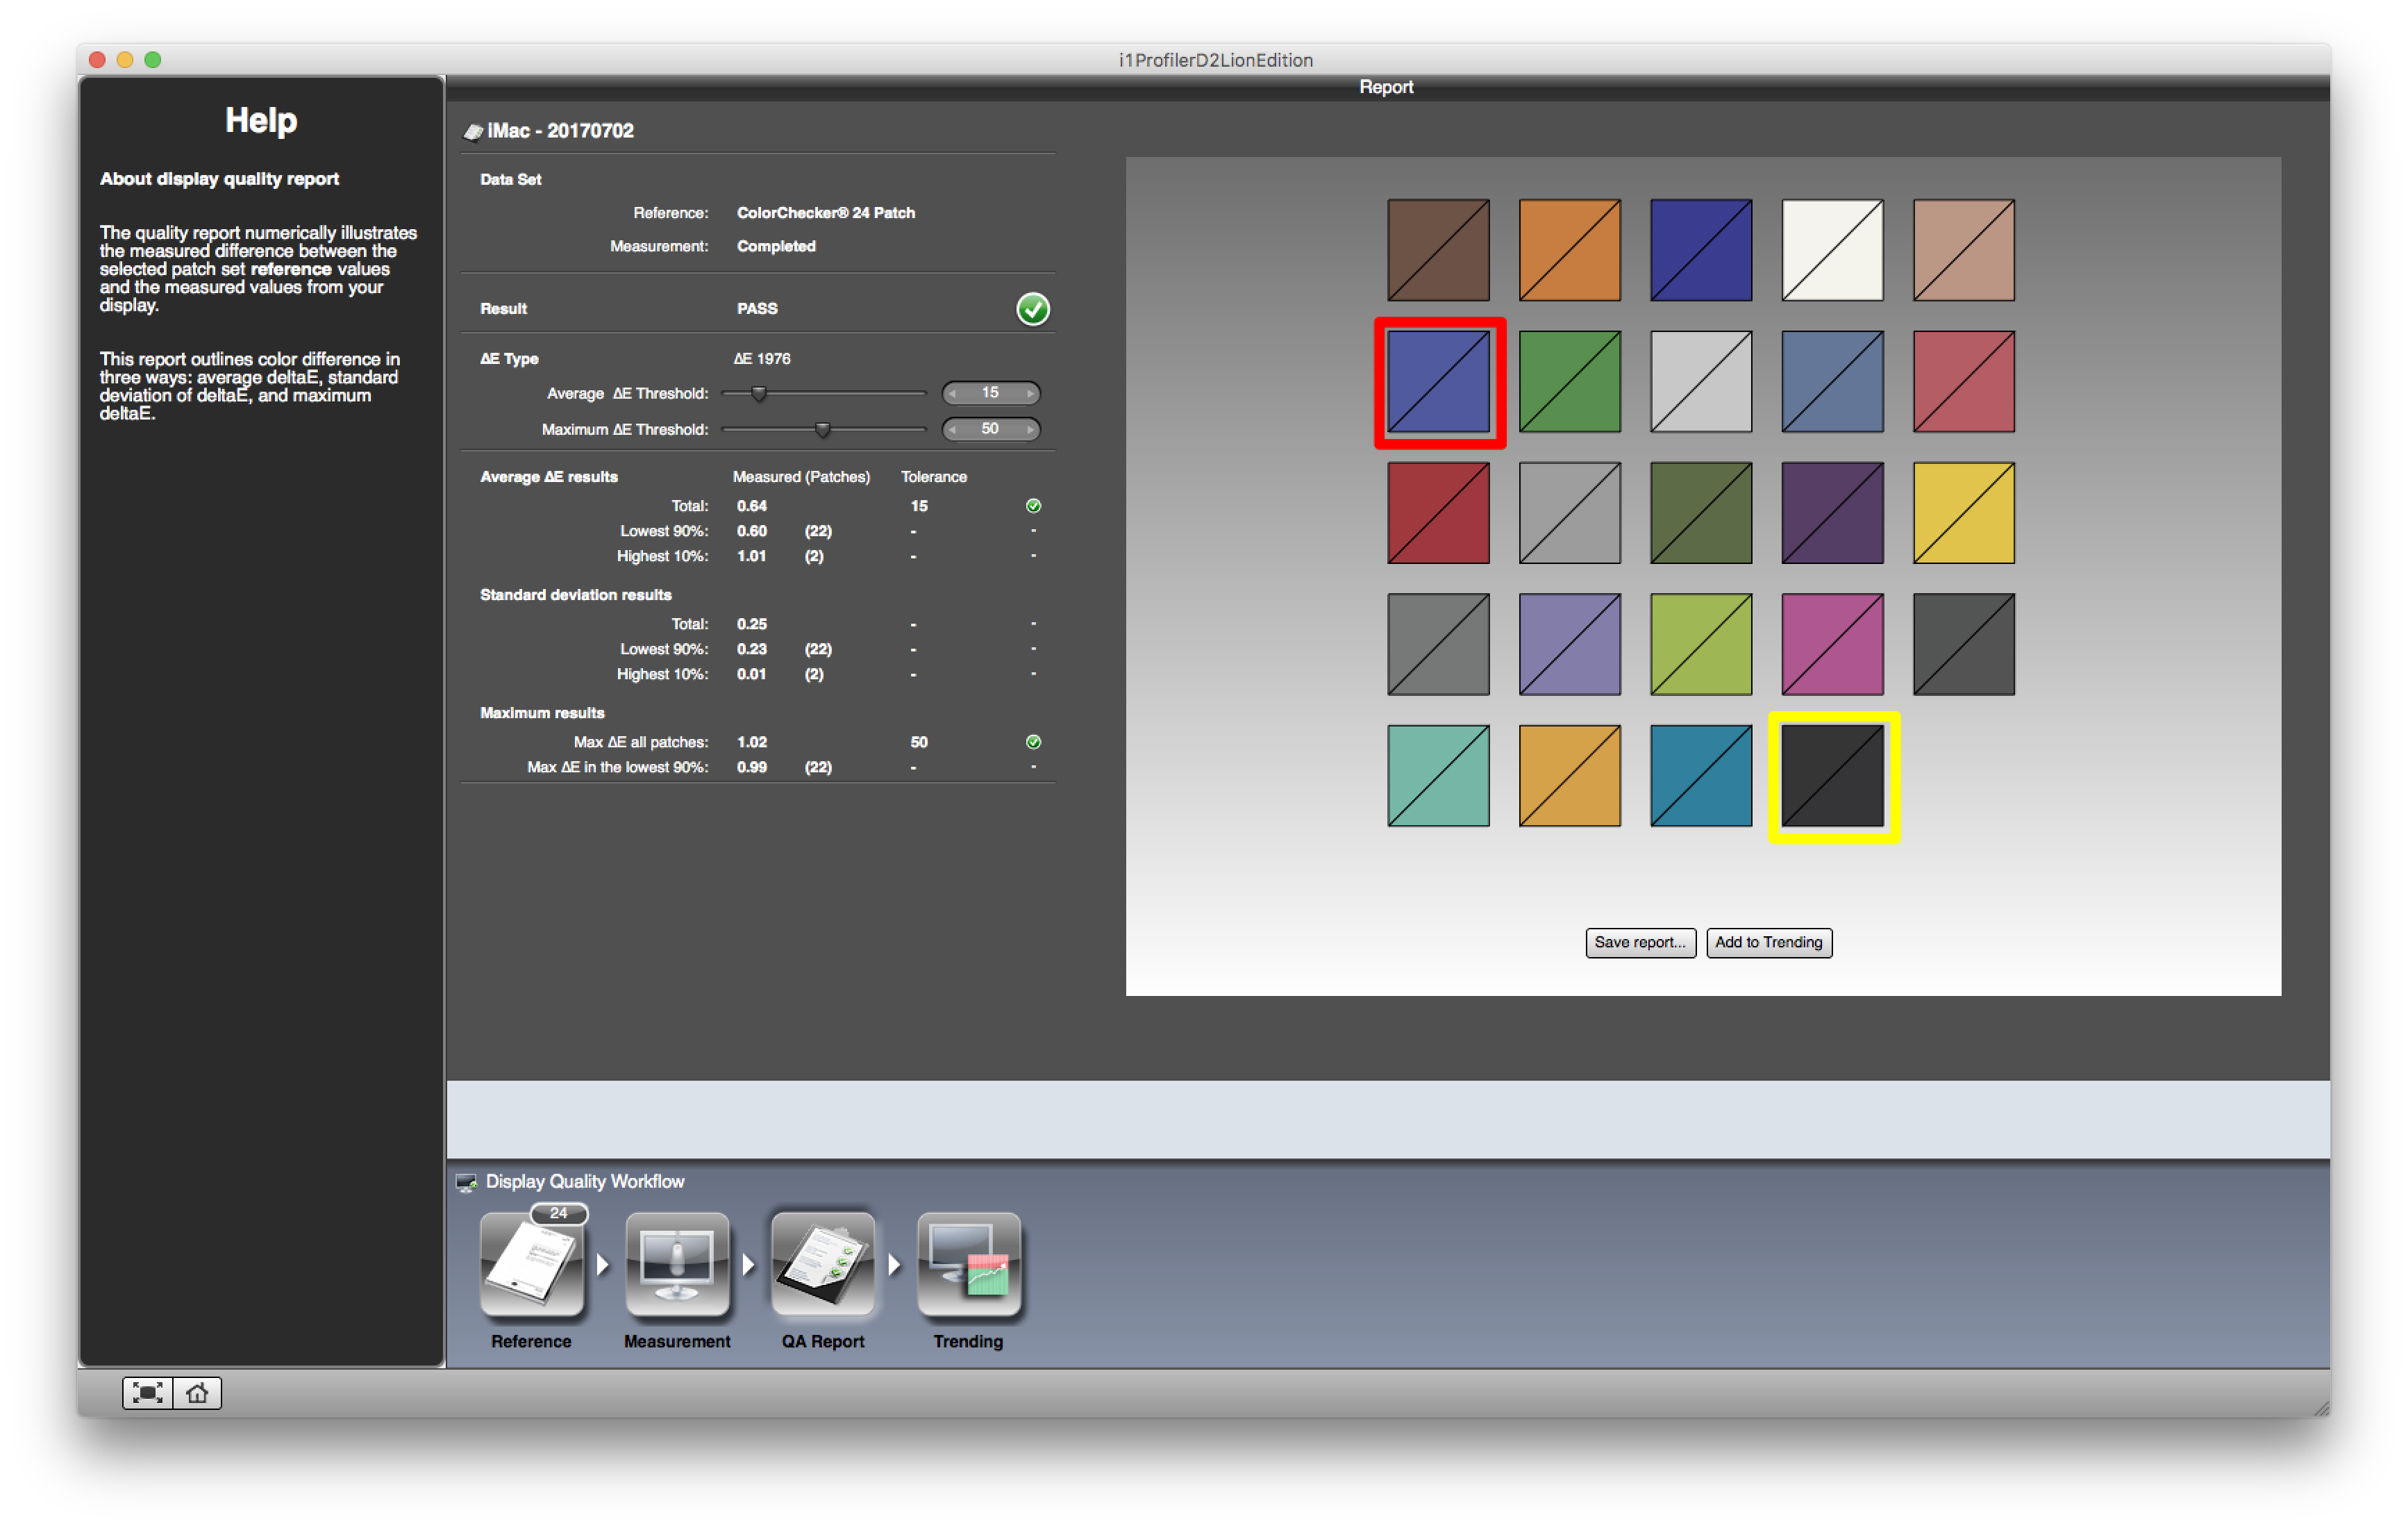Select the moderate red pink patch
2408x1528 pixels.
(x=1963, y=382)
